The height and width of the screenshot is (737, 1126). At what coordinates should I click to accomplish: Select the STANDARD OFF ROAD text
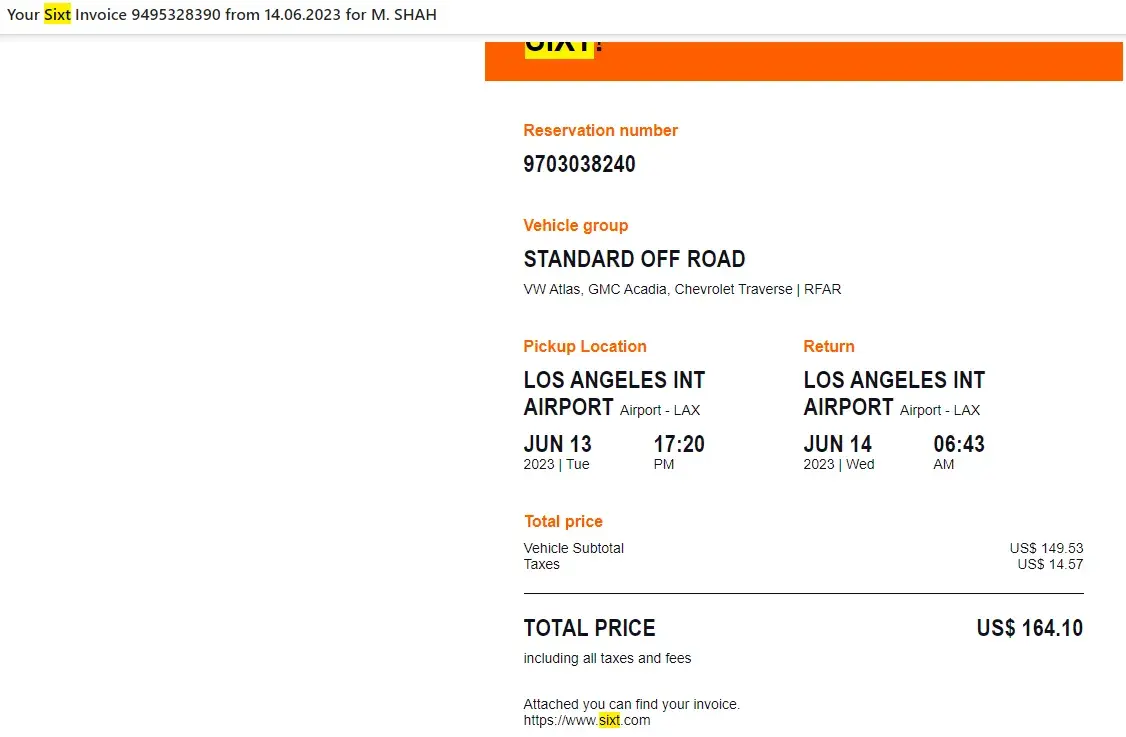coord(634,259)
